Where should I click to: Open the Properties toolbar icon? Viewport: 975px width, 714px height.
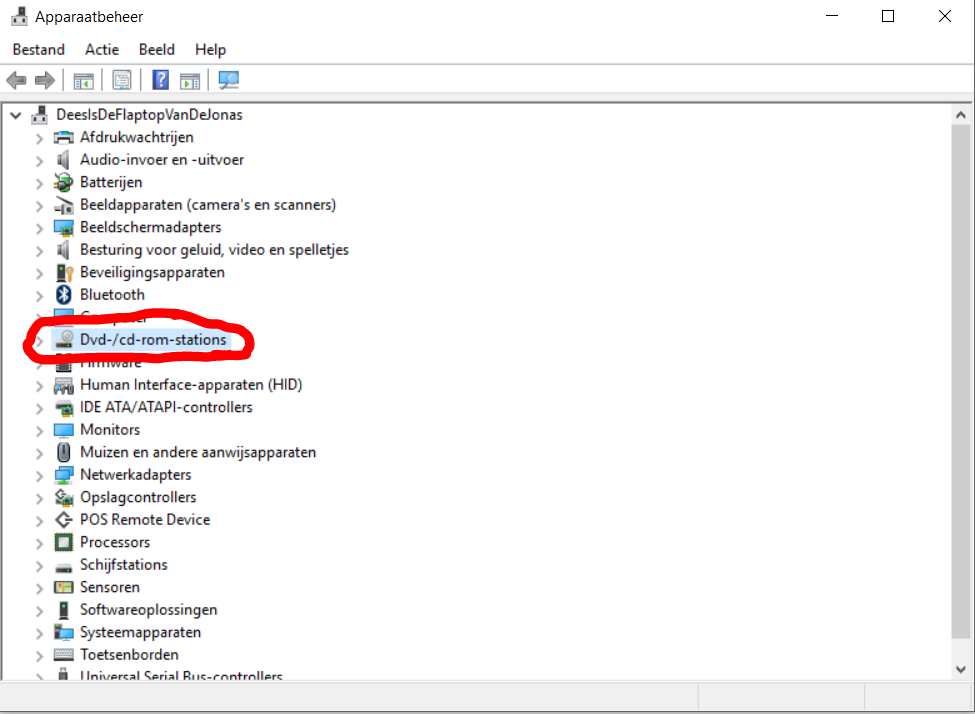(x=121, y=80)
